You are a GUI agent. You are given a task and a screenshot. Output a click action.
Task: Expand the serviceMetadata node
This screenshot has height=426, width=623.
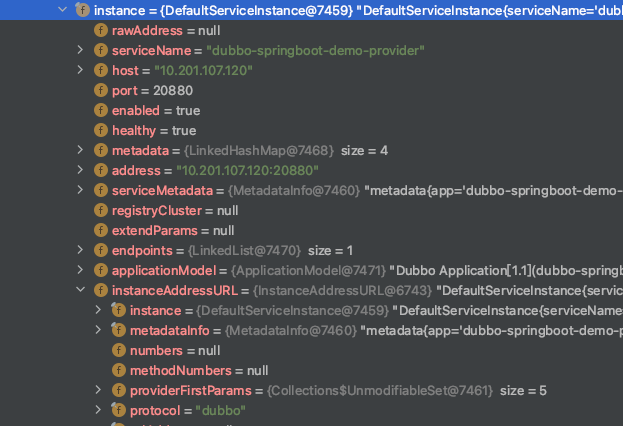(80, 190)
